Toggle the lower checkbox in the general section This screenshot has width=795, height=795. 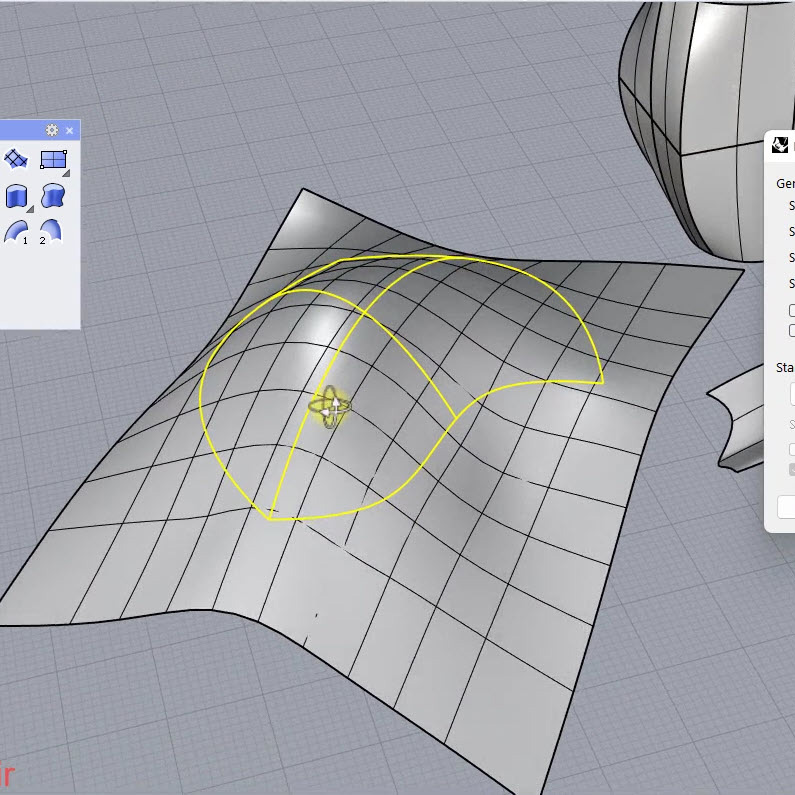[x=792, y=331]
